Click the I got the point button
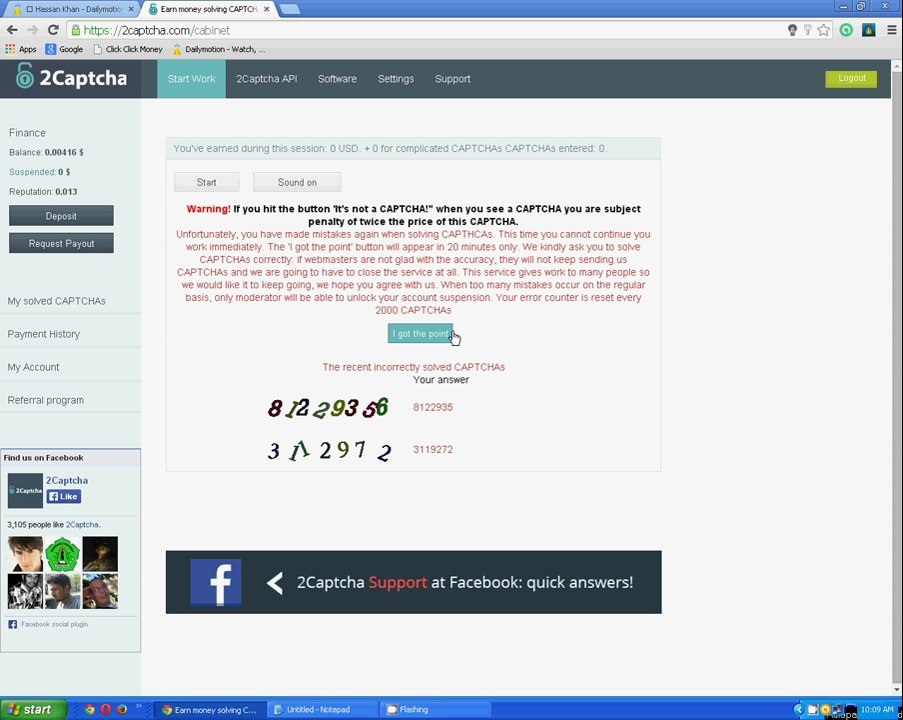Viewport: 903px width, 720px height. 420,334
